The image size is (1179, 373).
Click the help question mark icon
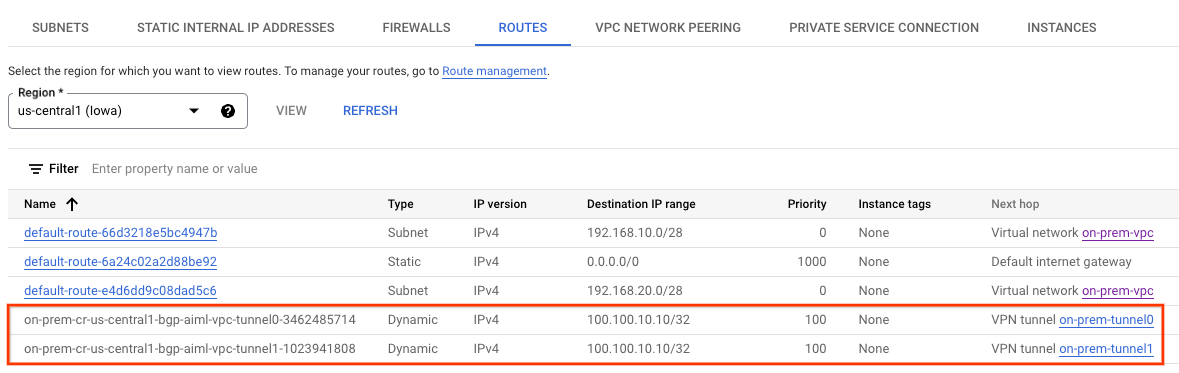pos(229,111)
